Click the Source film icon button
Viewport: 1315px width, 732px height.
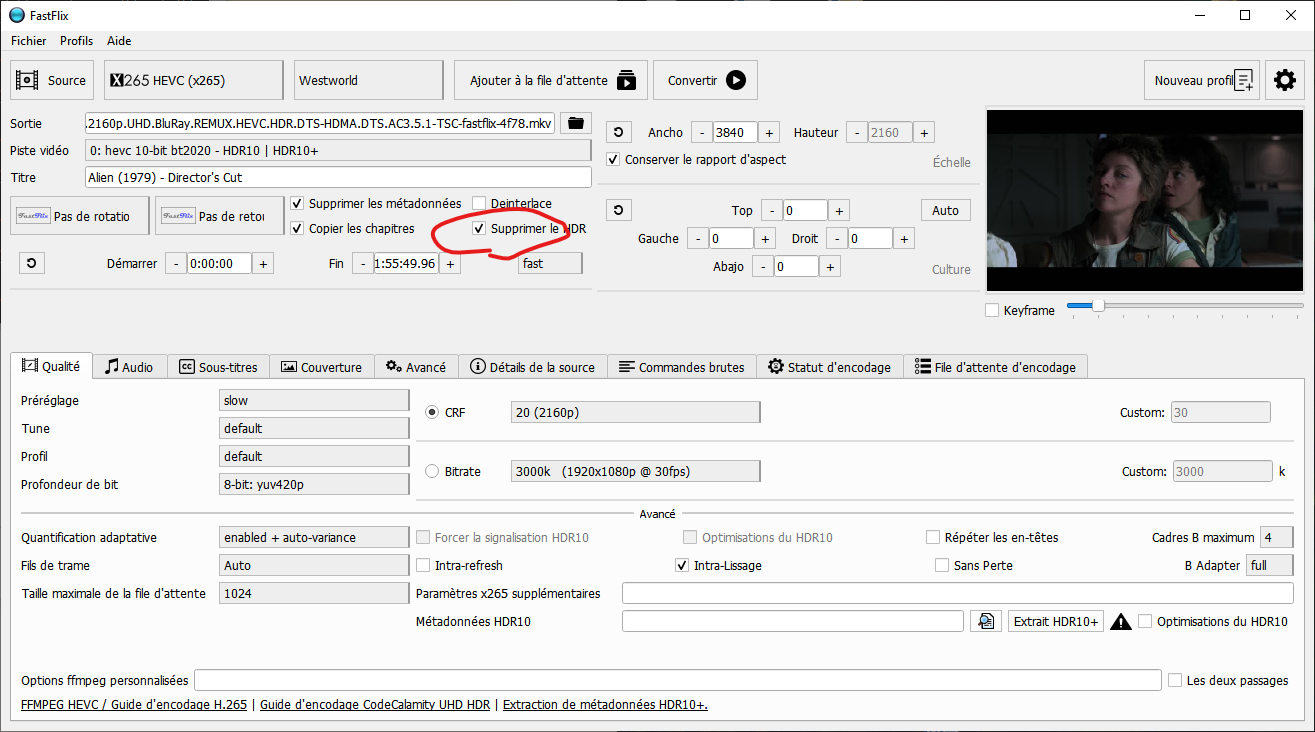click(x=52, y=80)
